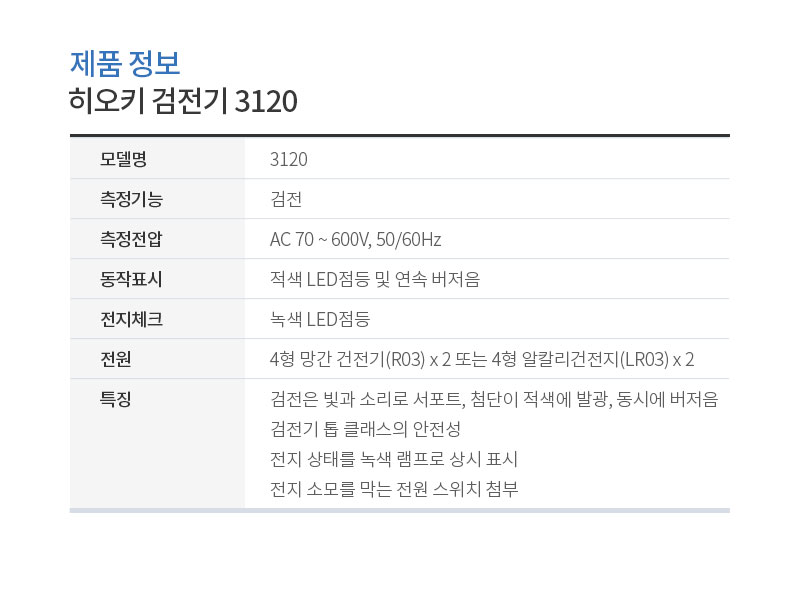Click the 3120 model value
This screenshot has width=800, height=595.
(289, 159)
